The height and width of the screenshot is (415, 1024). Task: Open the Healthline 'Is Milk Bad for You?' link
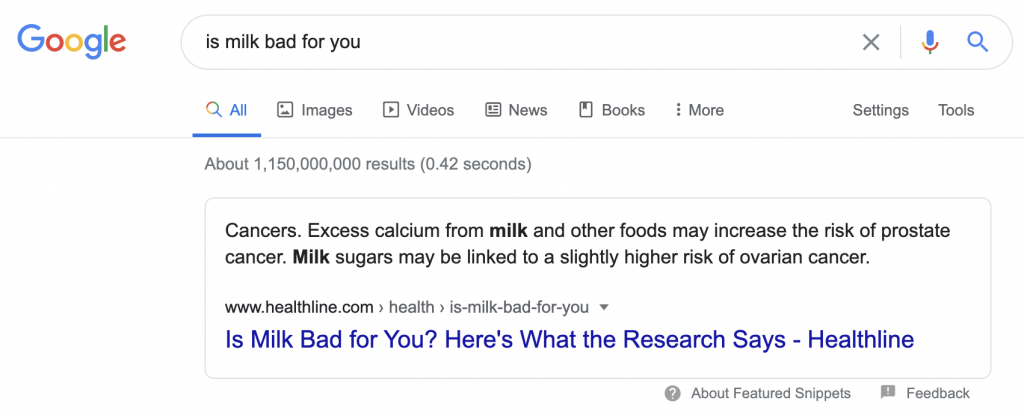pos(570,340)
